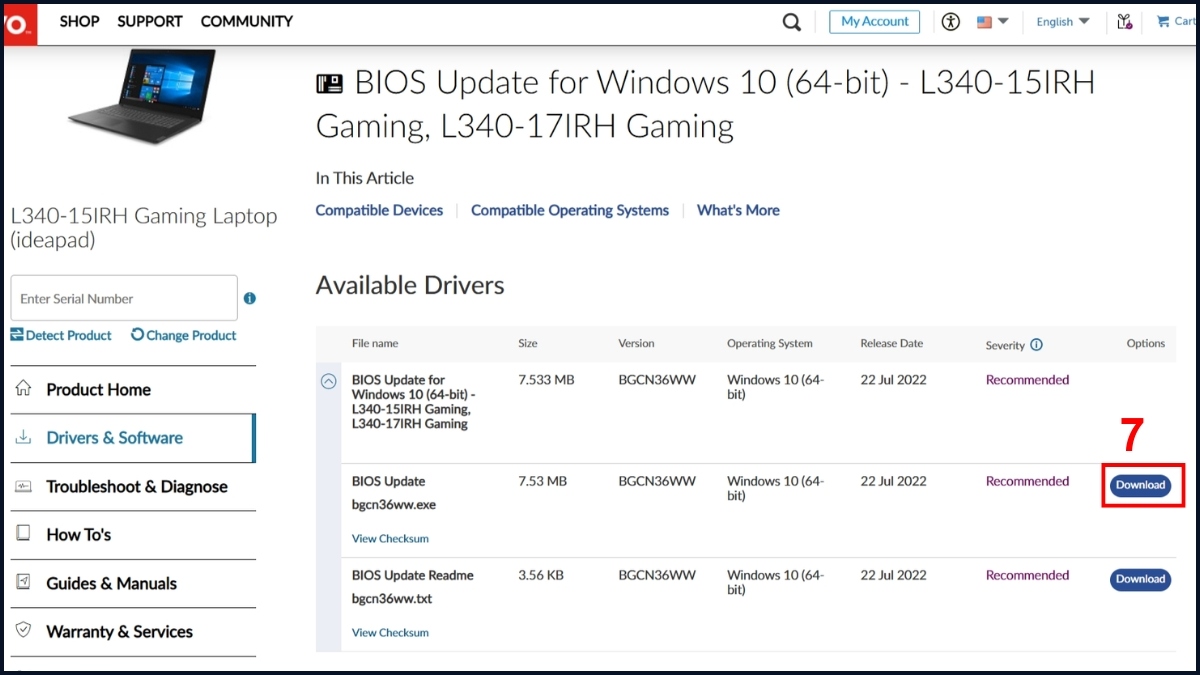Open the English language dropdown

click(x=1062, y=22)
